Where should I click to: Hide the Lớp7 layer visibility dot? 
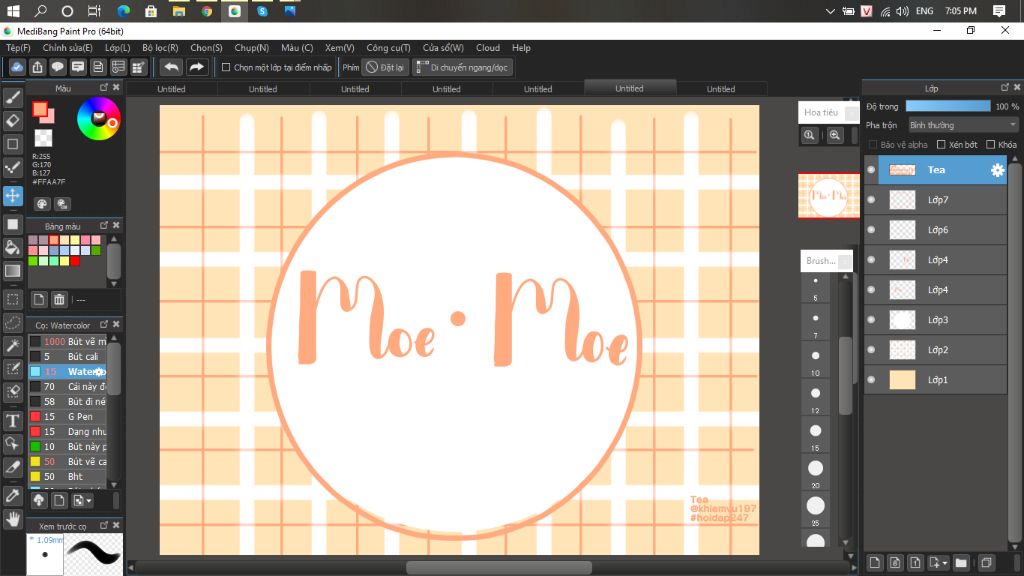(x=871, y=200)
